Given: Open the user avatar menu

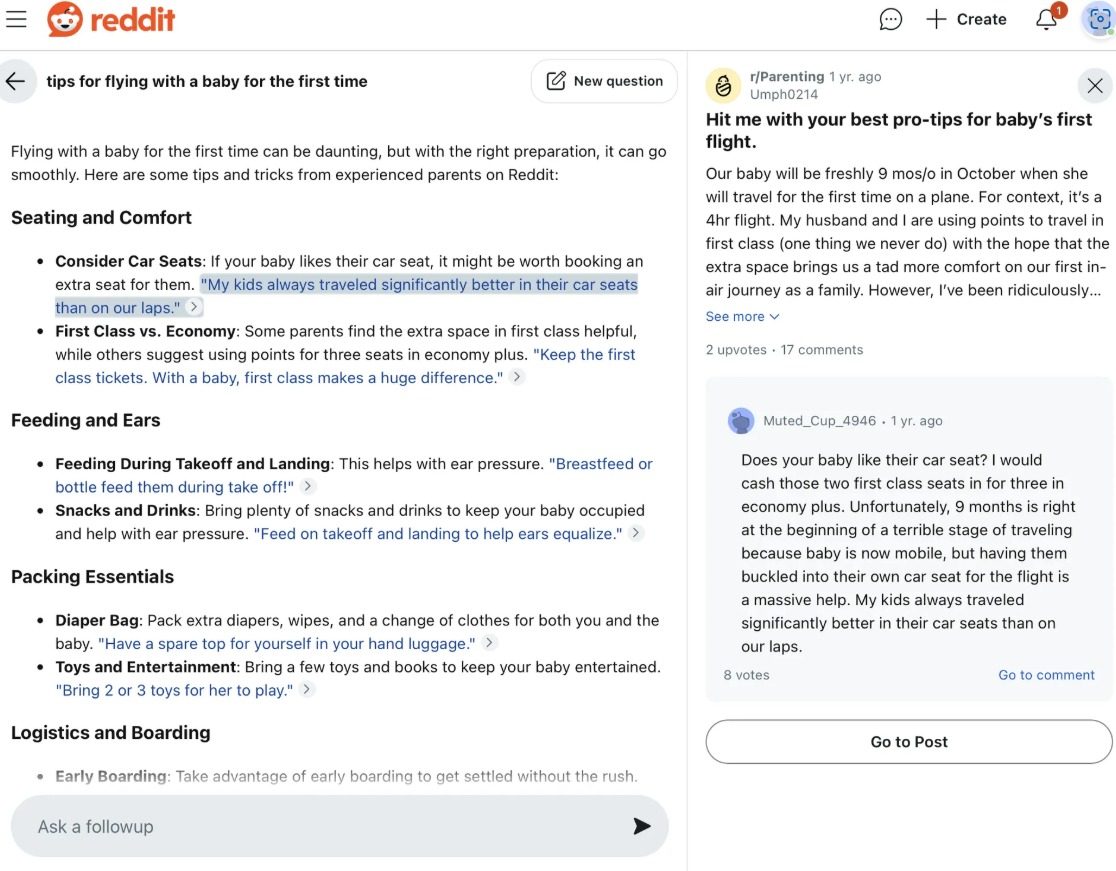Looking at the screenshot, I should [x=1098, y=19].
